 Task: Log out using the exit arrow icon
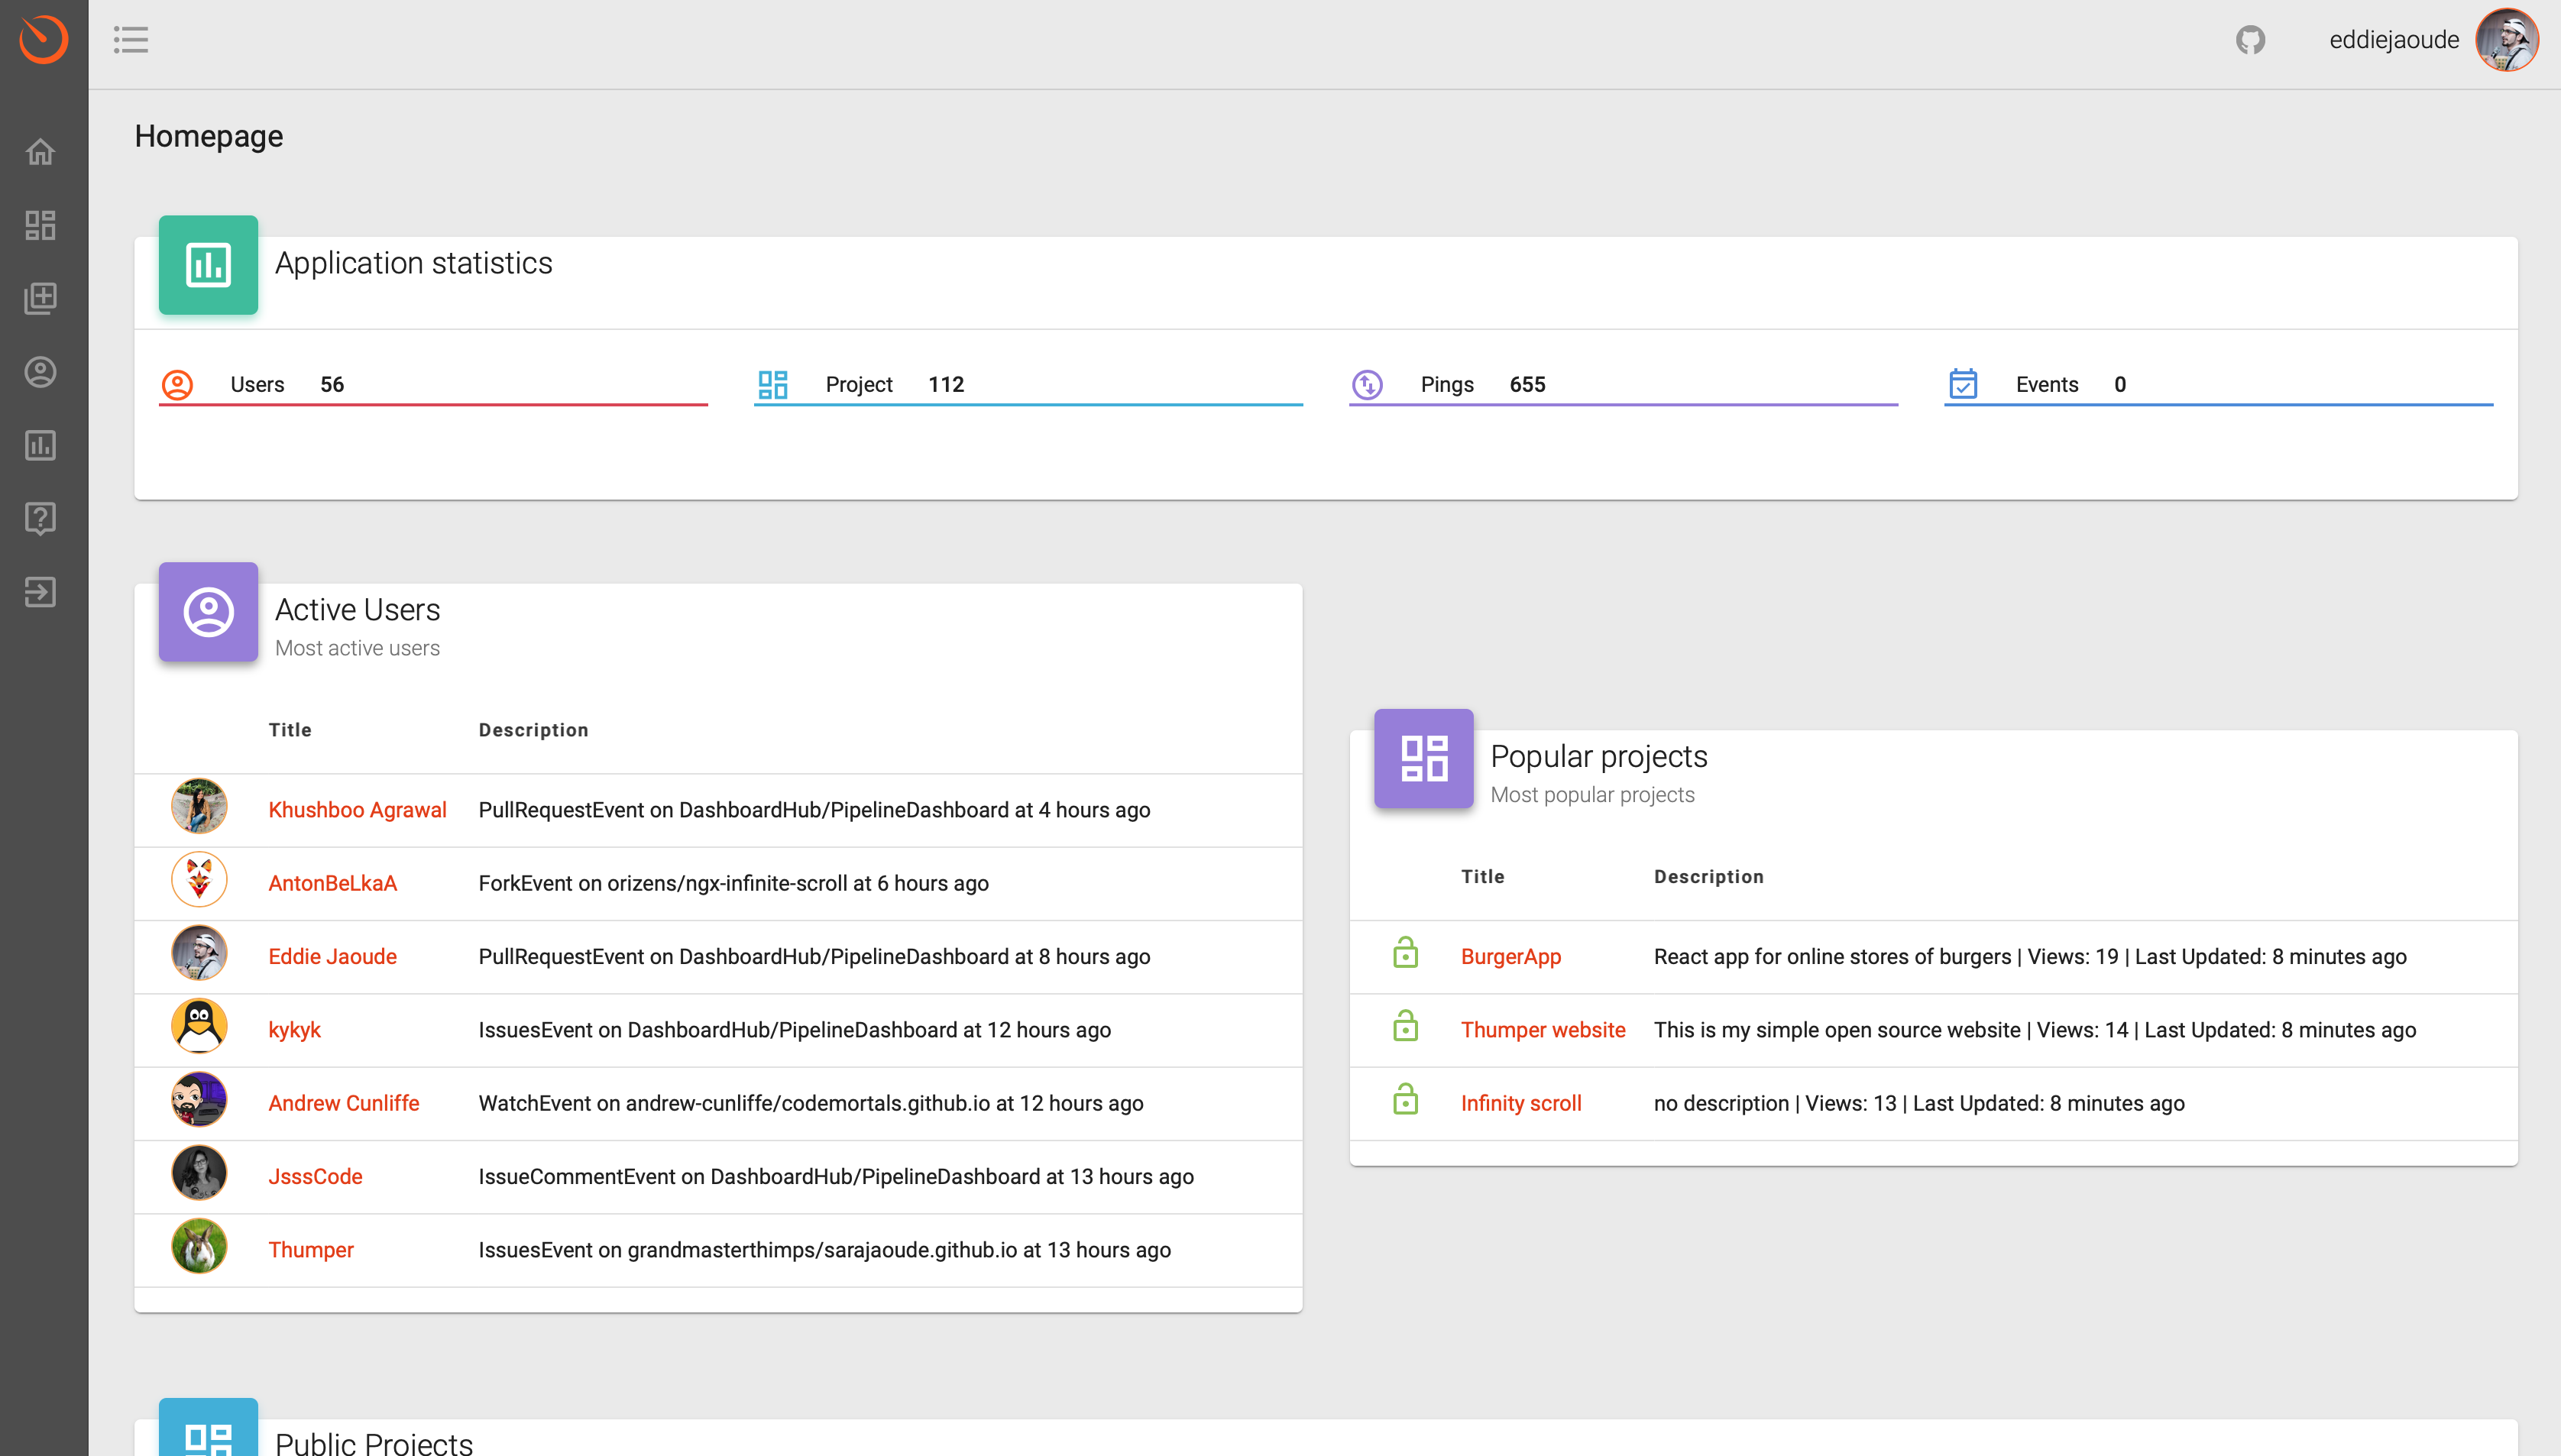pos(40,592)
